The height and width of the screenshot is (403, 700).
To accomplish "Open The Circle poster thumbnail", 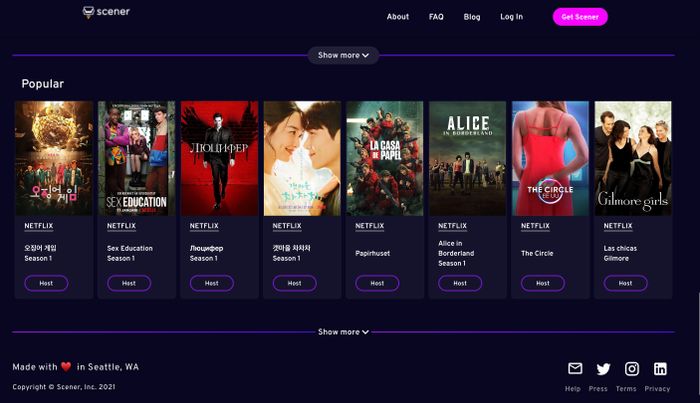I will tap(550, 158).
